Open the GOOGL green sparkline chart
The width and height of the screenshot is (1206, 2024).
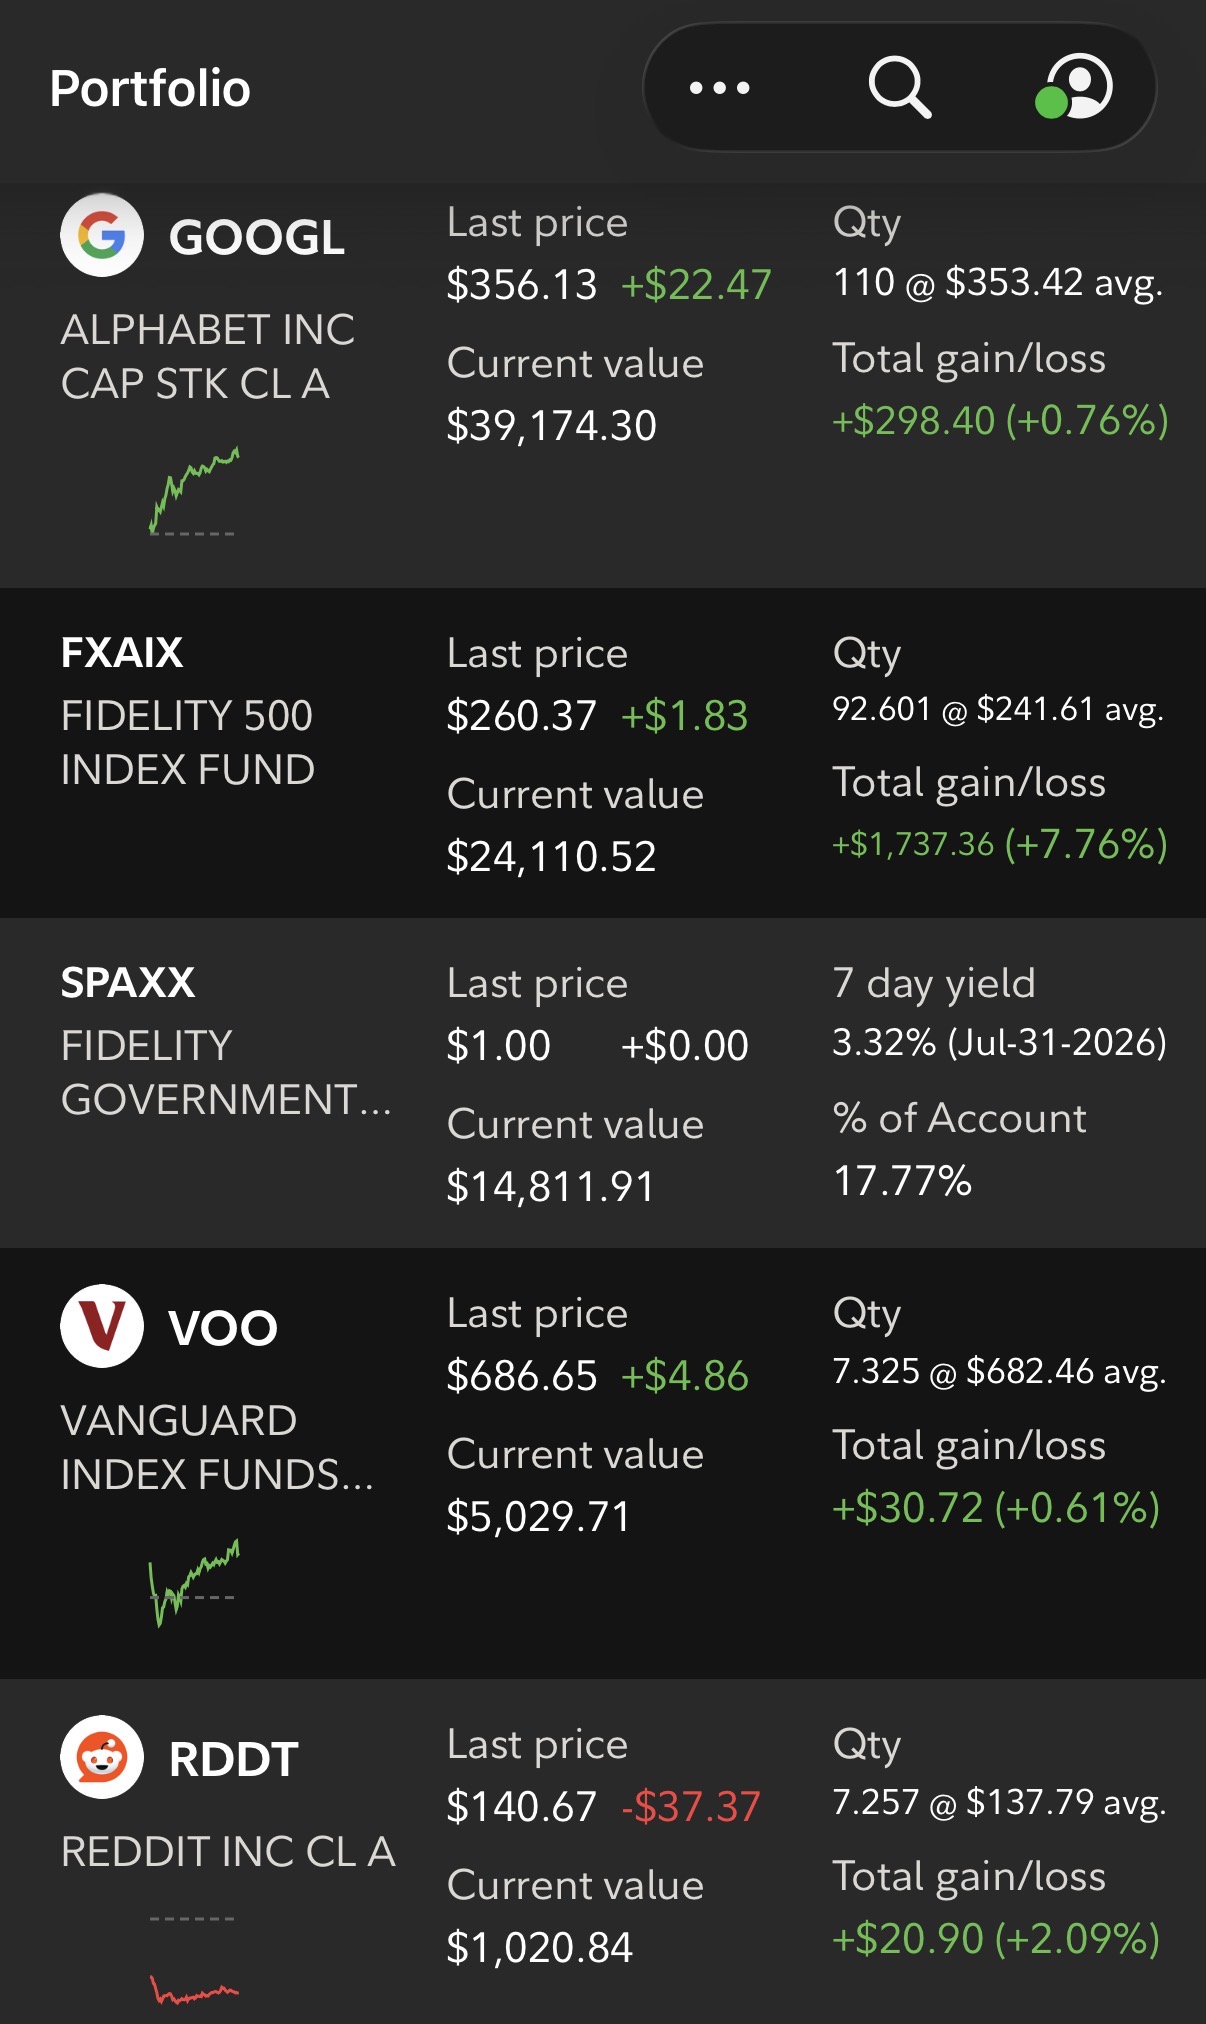pyautogui.click(x=193, y=491)
